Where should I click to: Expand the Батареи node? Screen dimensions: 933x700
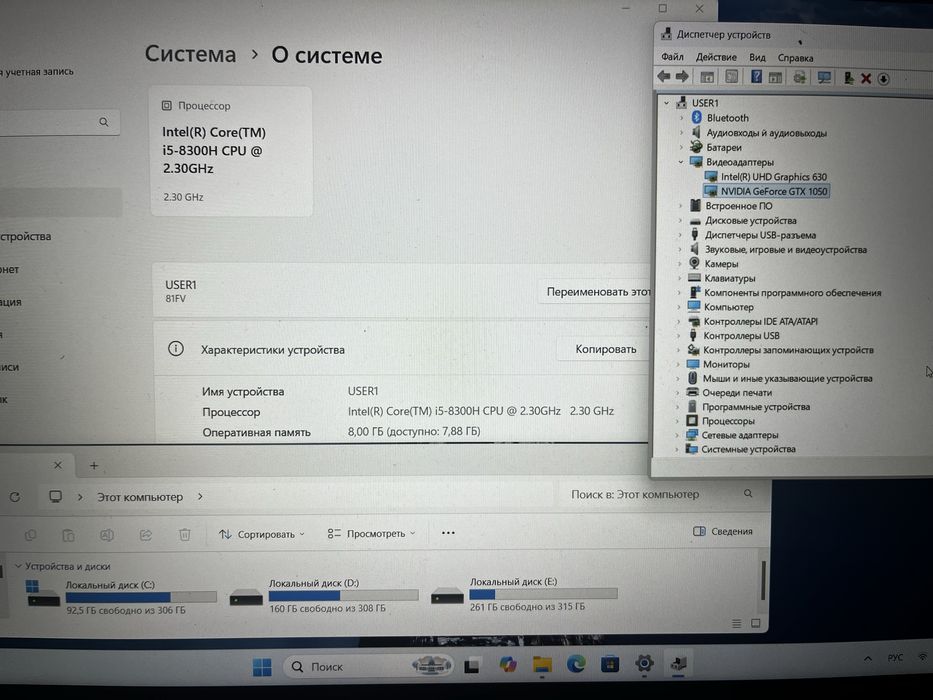click(x=681, y=147)
